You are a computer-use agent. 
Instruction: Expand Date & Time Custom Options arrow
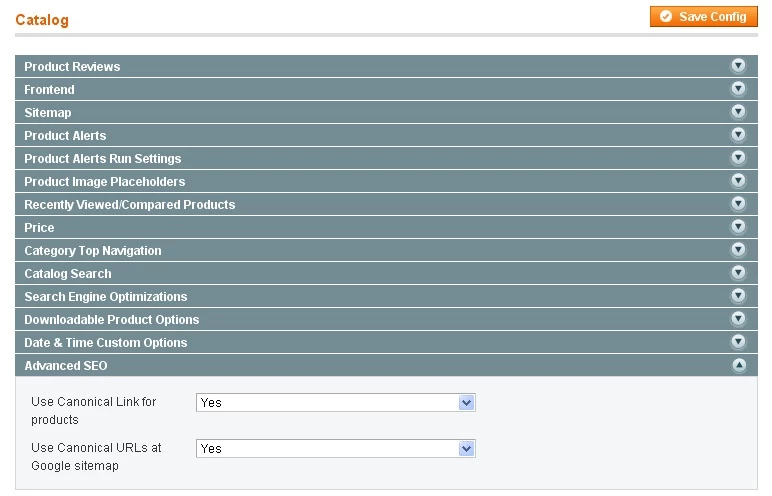pos(738,341)
